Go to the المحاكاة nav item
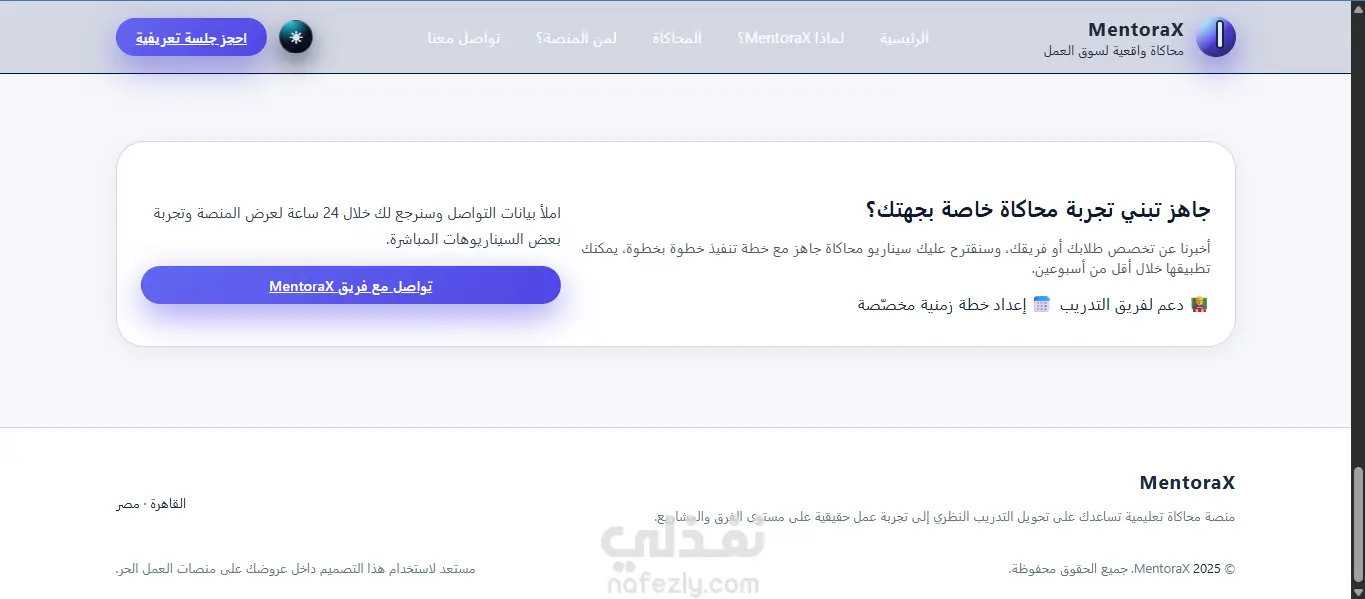This screenshot has height=599, width=1365. [x=677, y=38]
